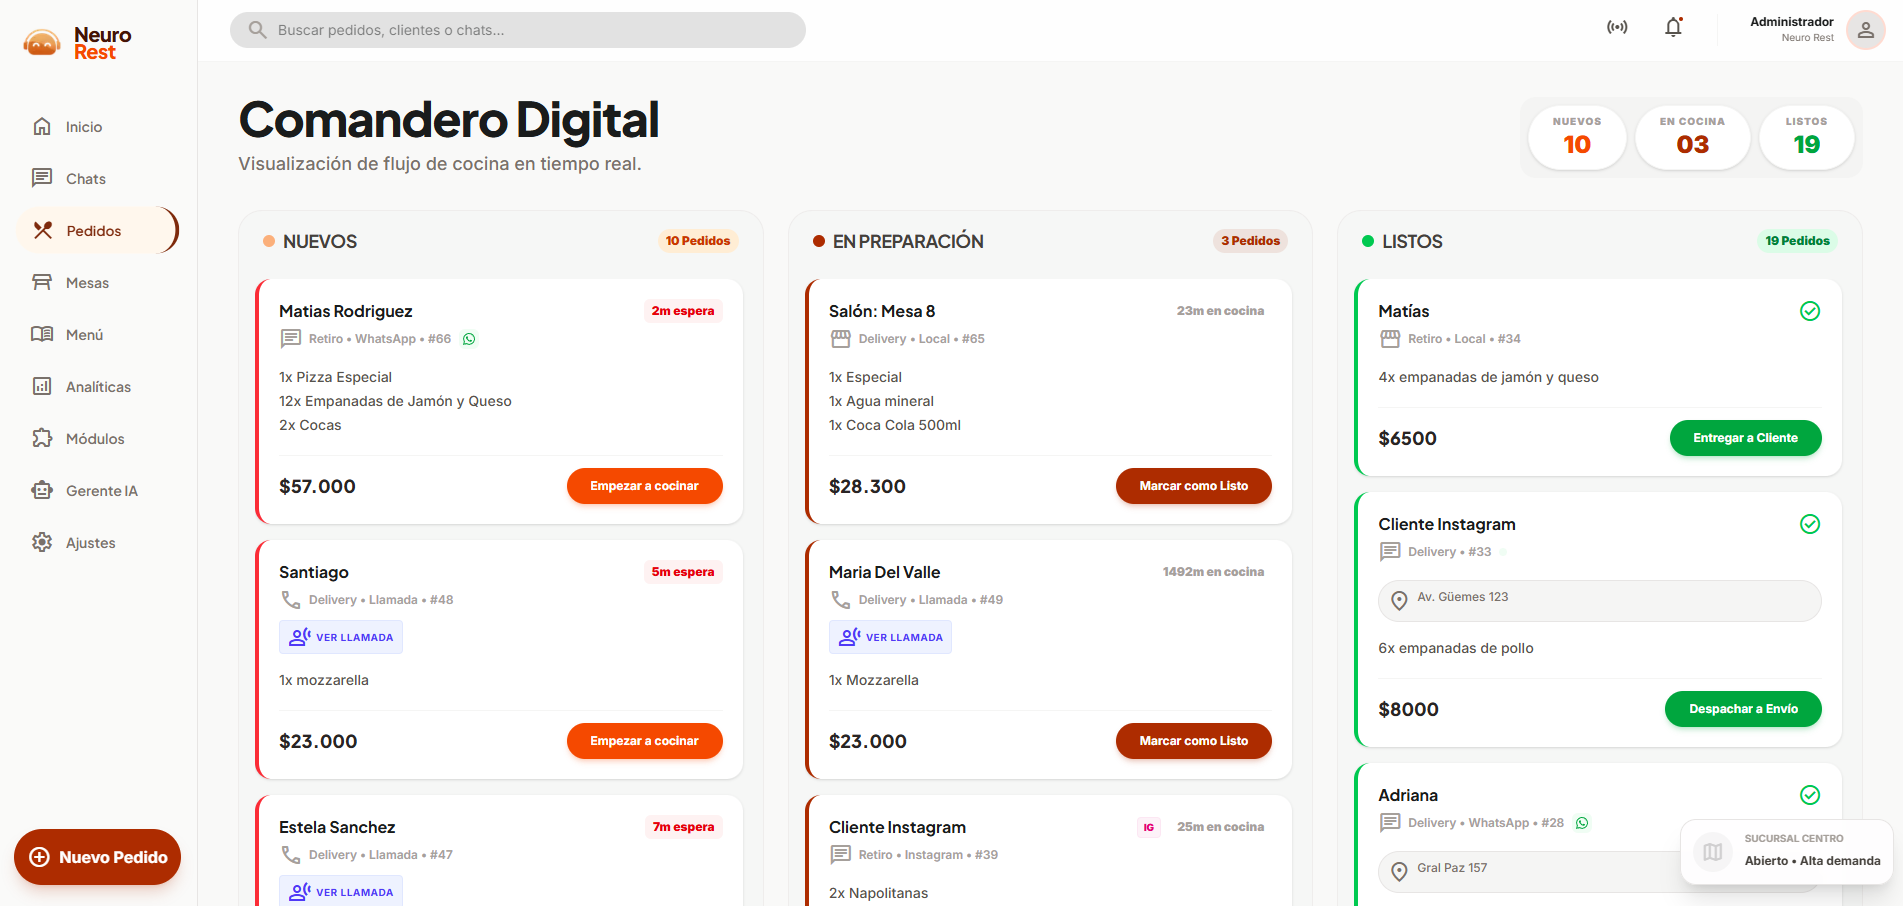Screen dimensions: 1903x906
Task: Click the location pin beside Av. Güemes 123
Action: 1399,600
